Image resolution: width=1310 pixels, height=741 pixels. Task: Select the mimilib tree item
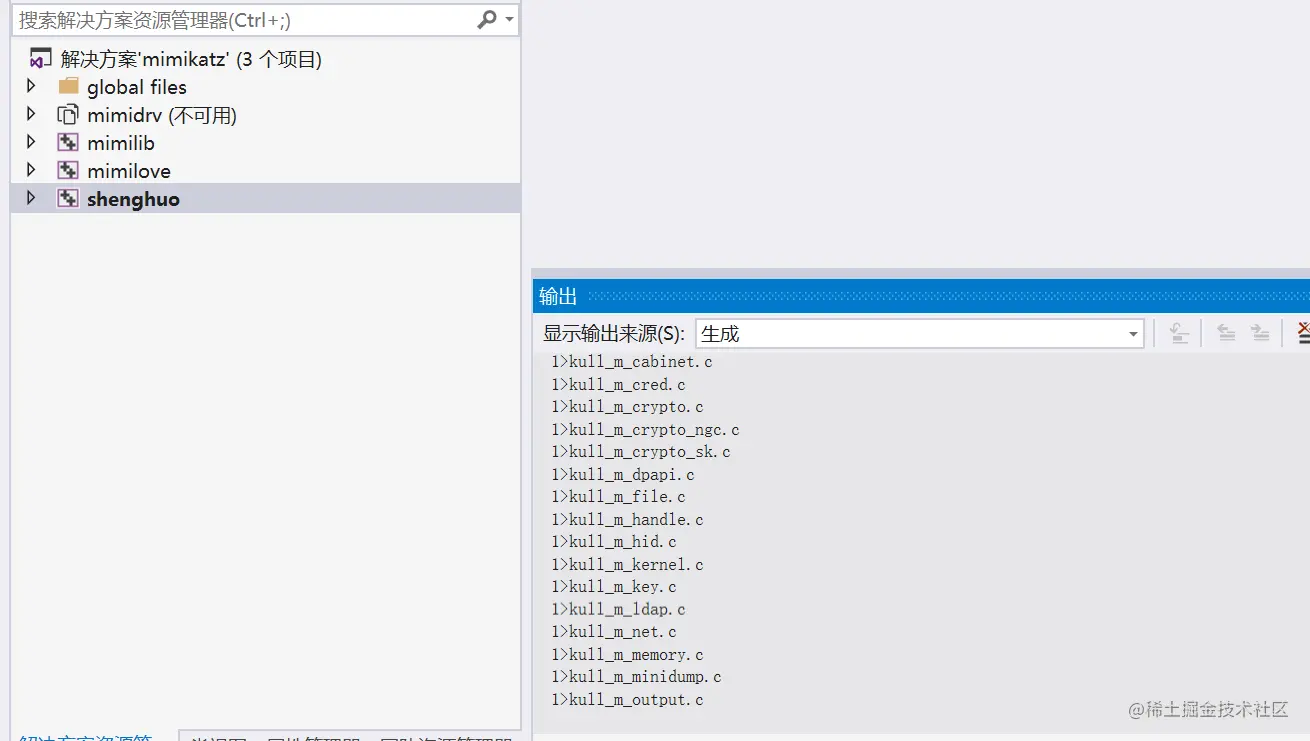pos(121,143)
